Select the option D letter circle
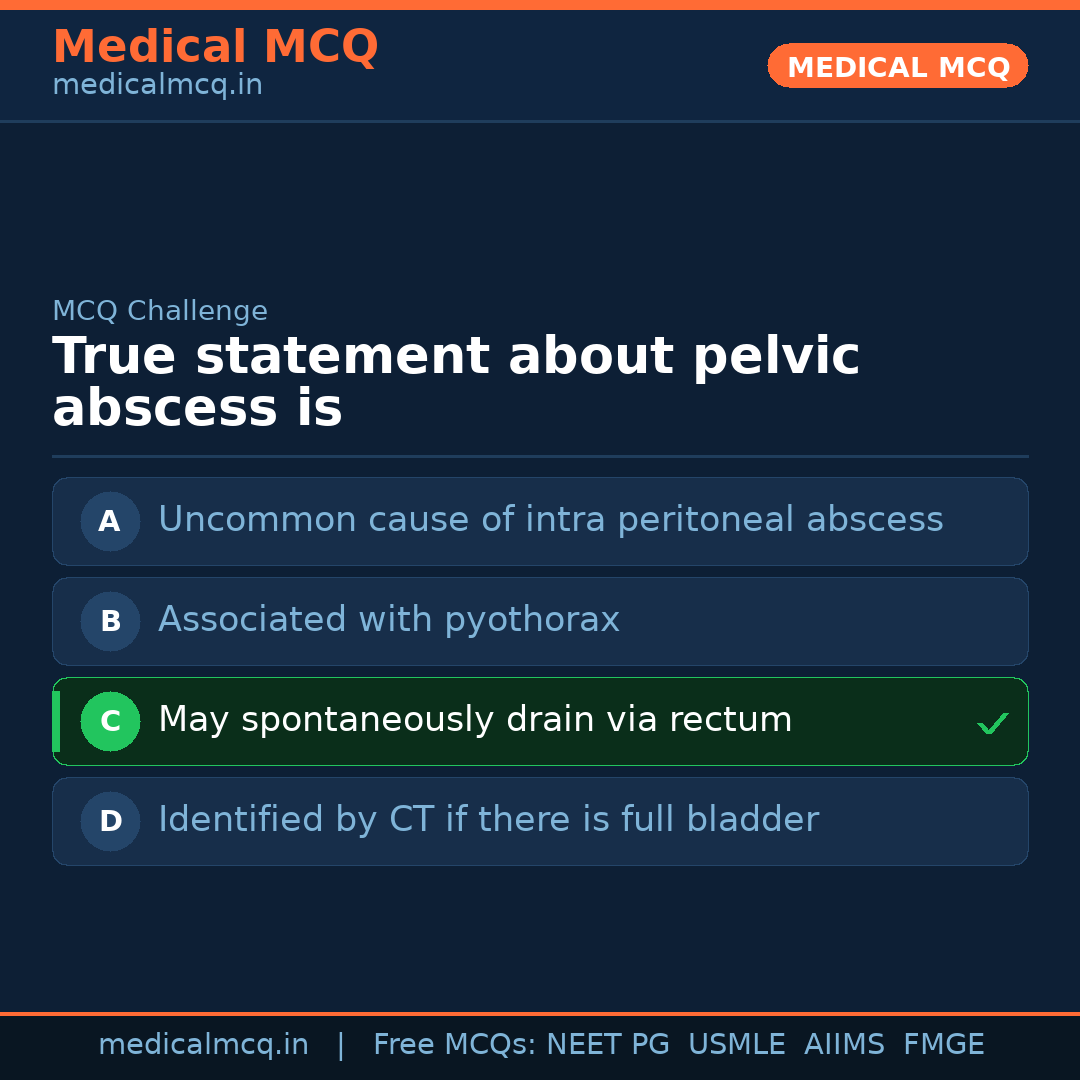1080x1080 pixels. click(110, 821)
